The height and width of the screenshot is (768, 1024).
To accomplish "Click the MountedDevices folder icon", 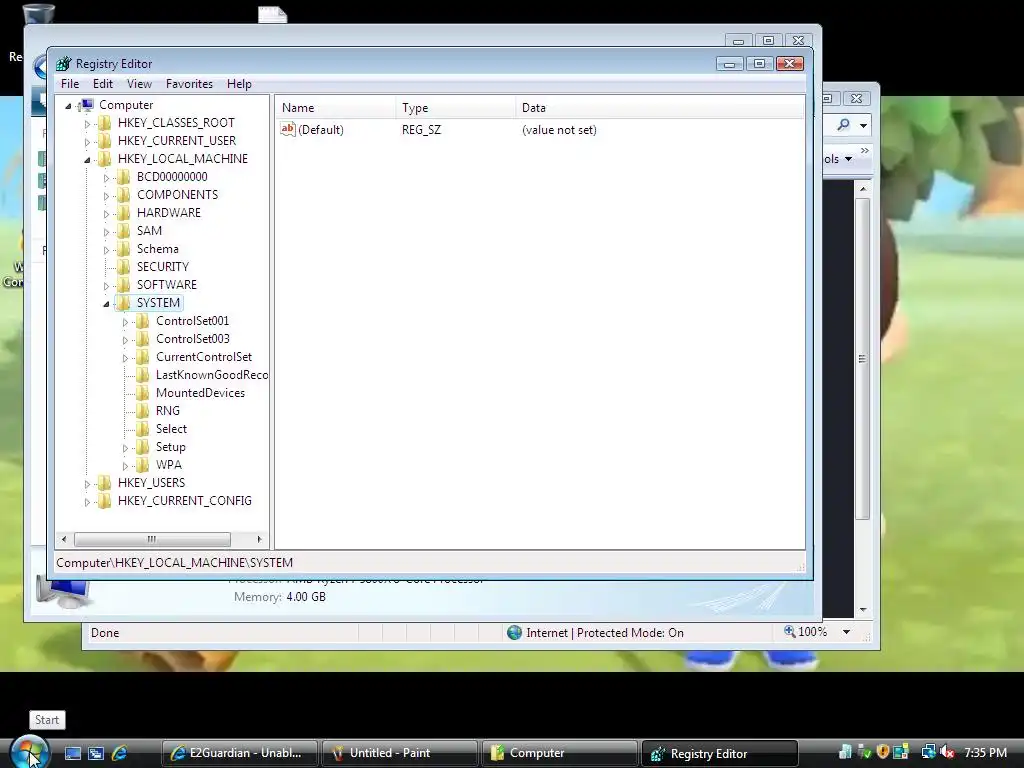I will point(142,393).
